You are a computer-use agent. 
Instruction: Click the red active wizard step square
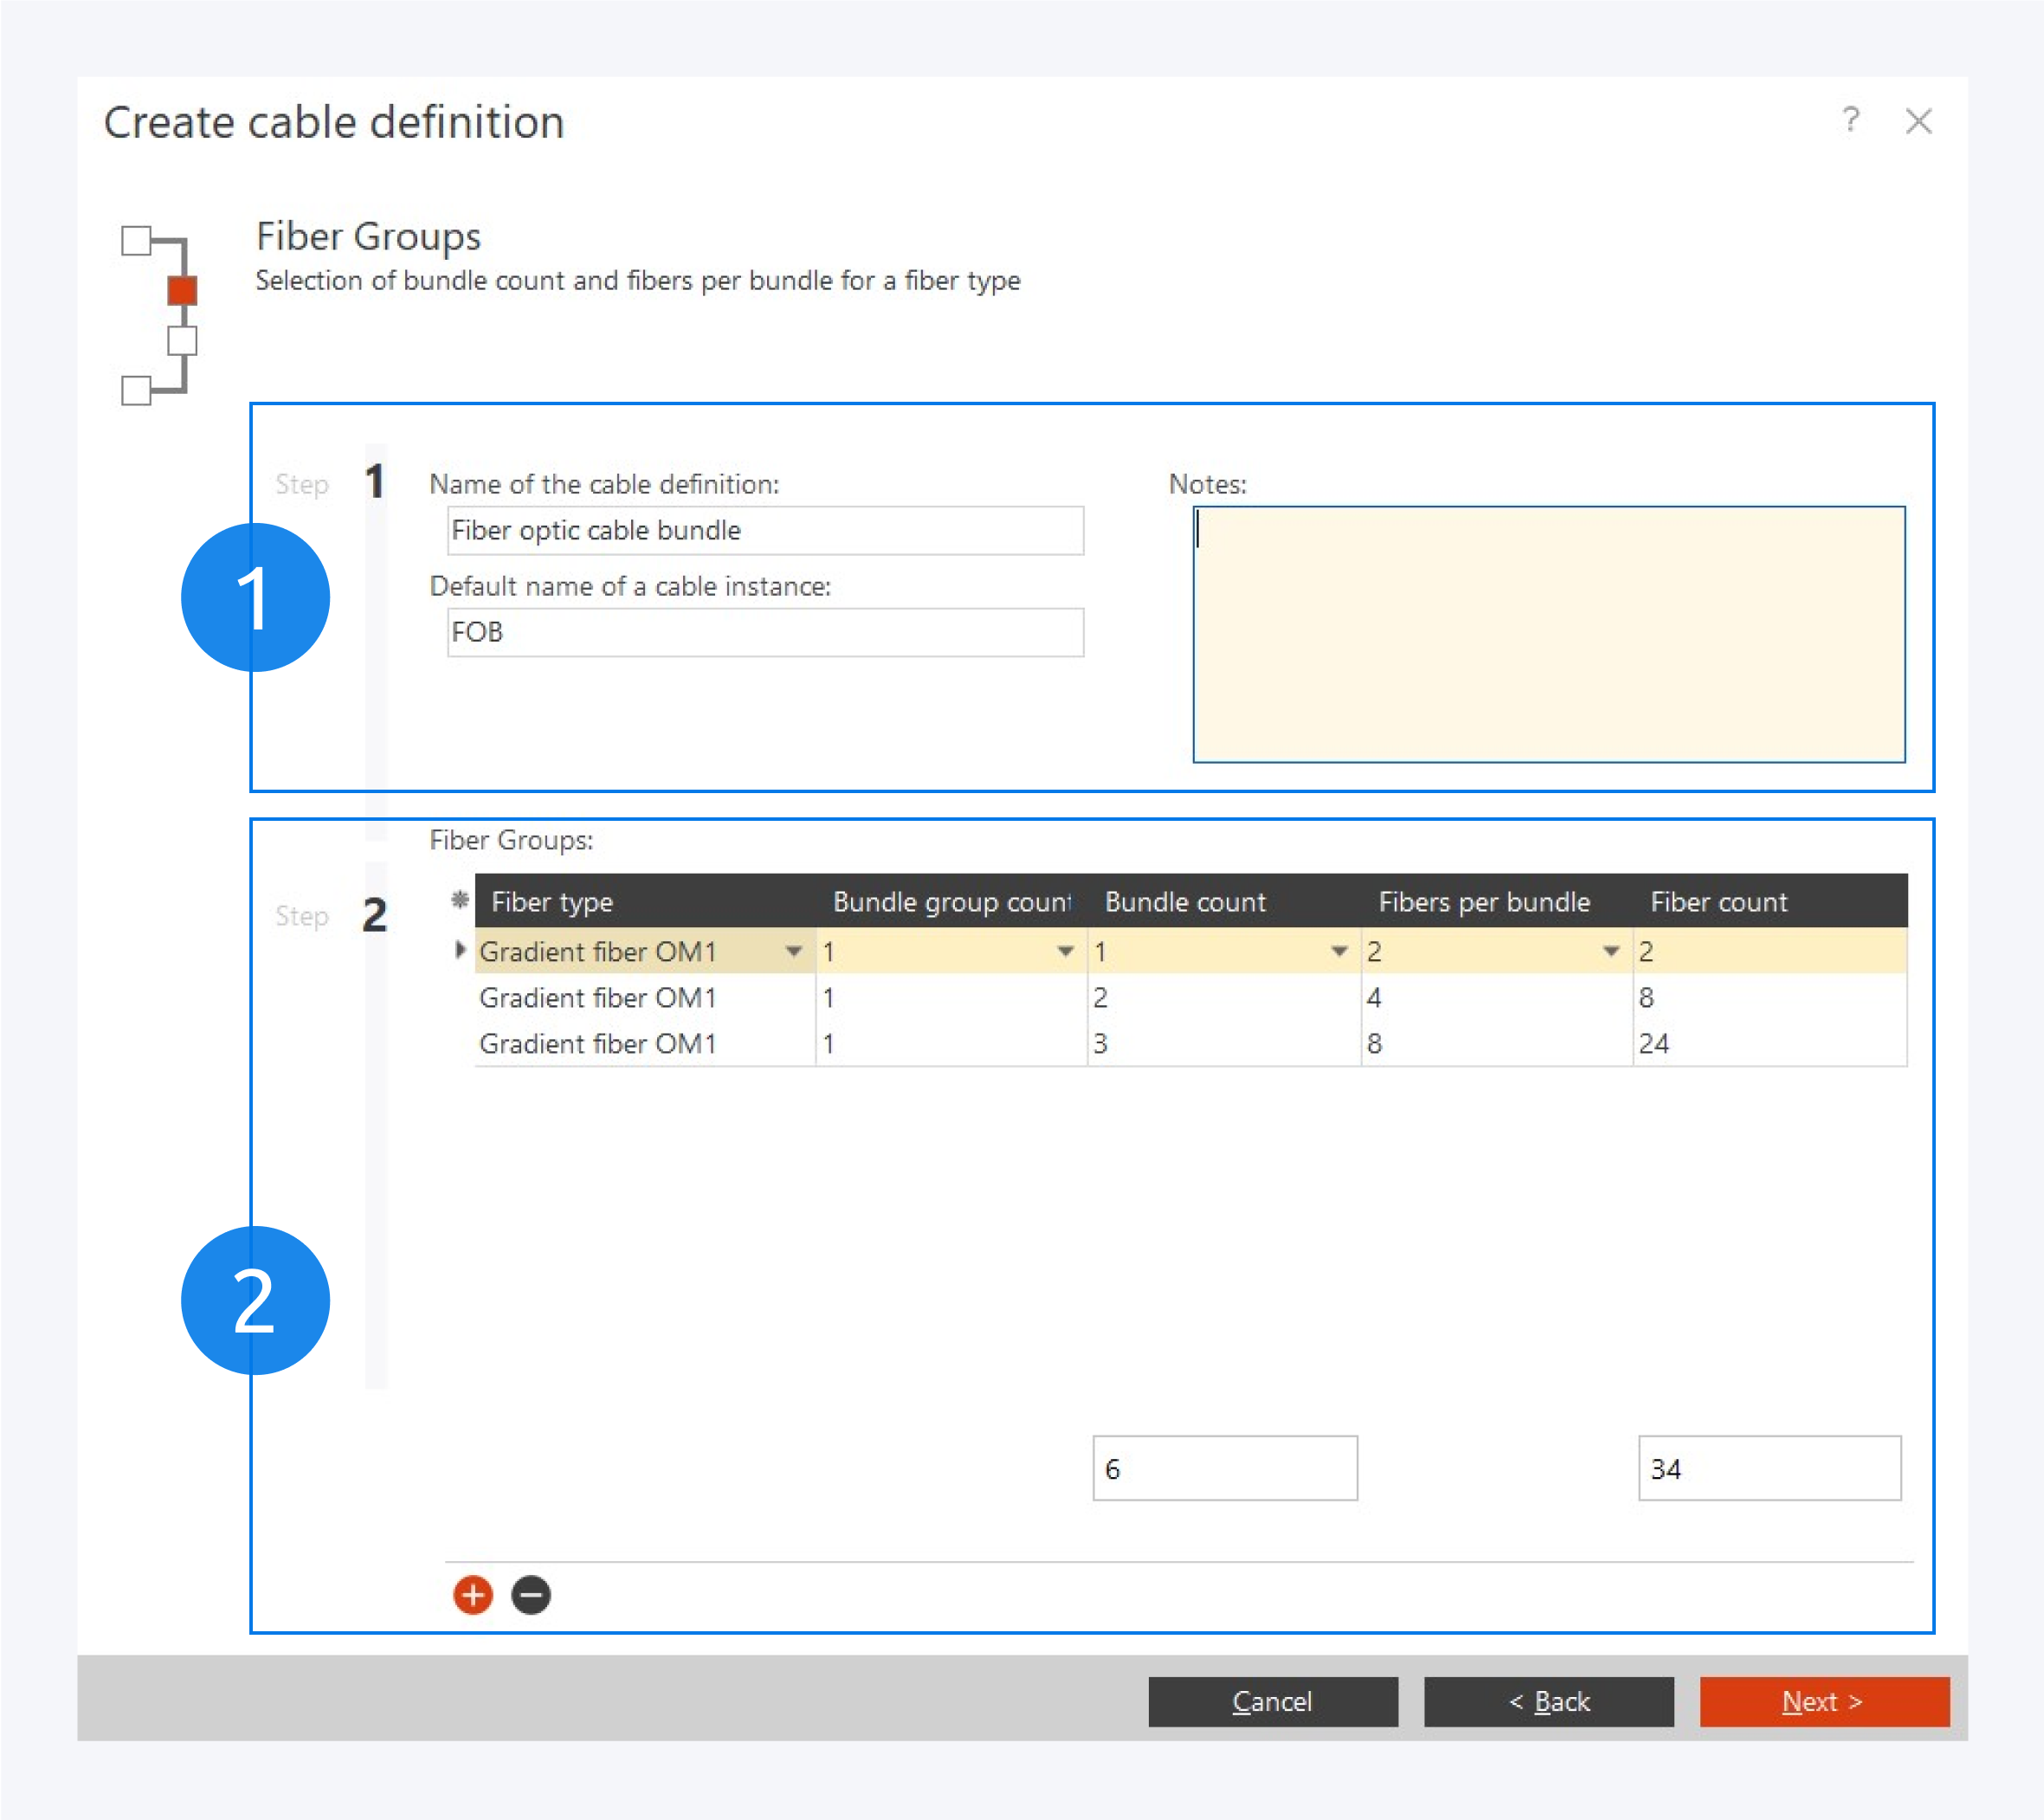(182, 291)
